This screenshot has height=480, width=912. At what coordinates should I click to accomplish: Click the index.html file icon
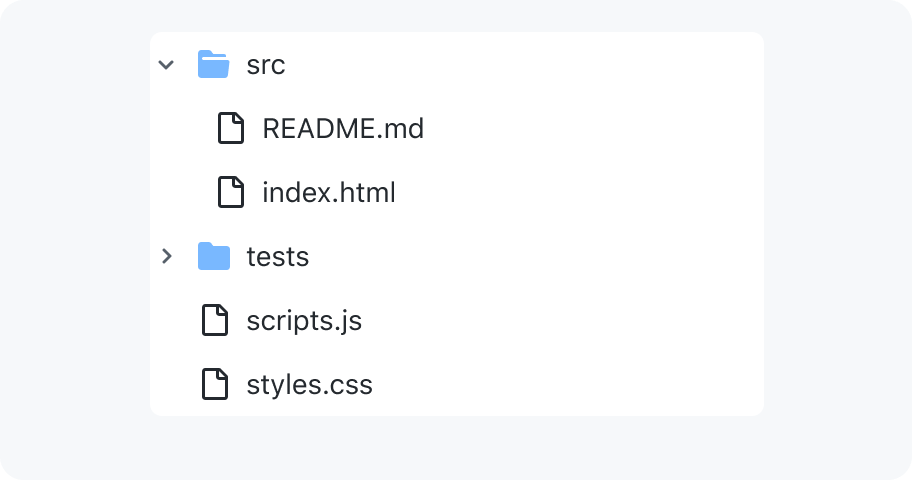click(x=231, y=192)
